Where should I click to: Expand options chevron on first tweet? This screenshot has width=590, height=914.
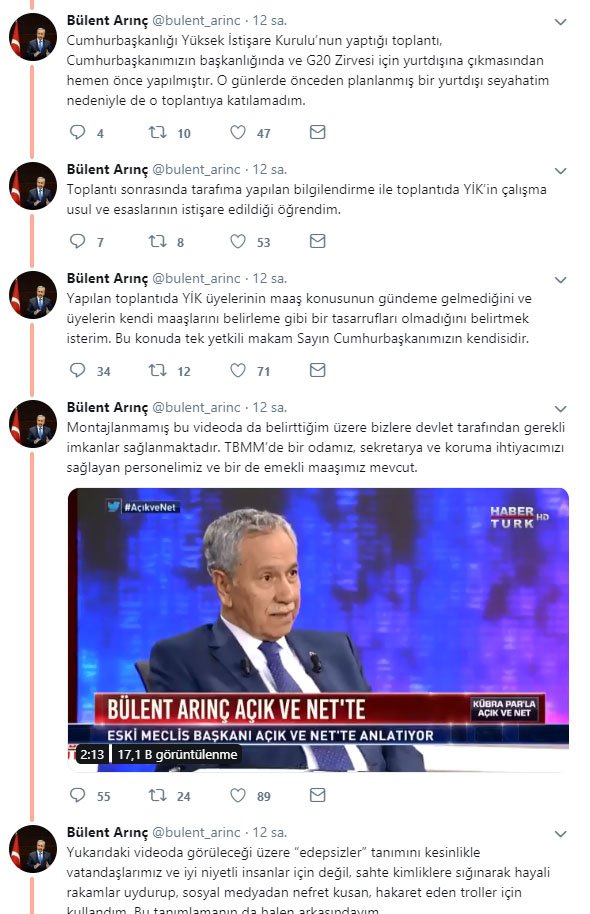[x=560, y=22]
